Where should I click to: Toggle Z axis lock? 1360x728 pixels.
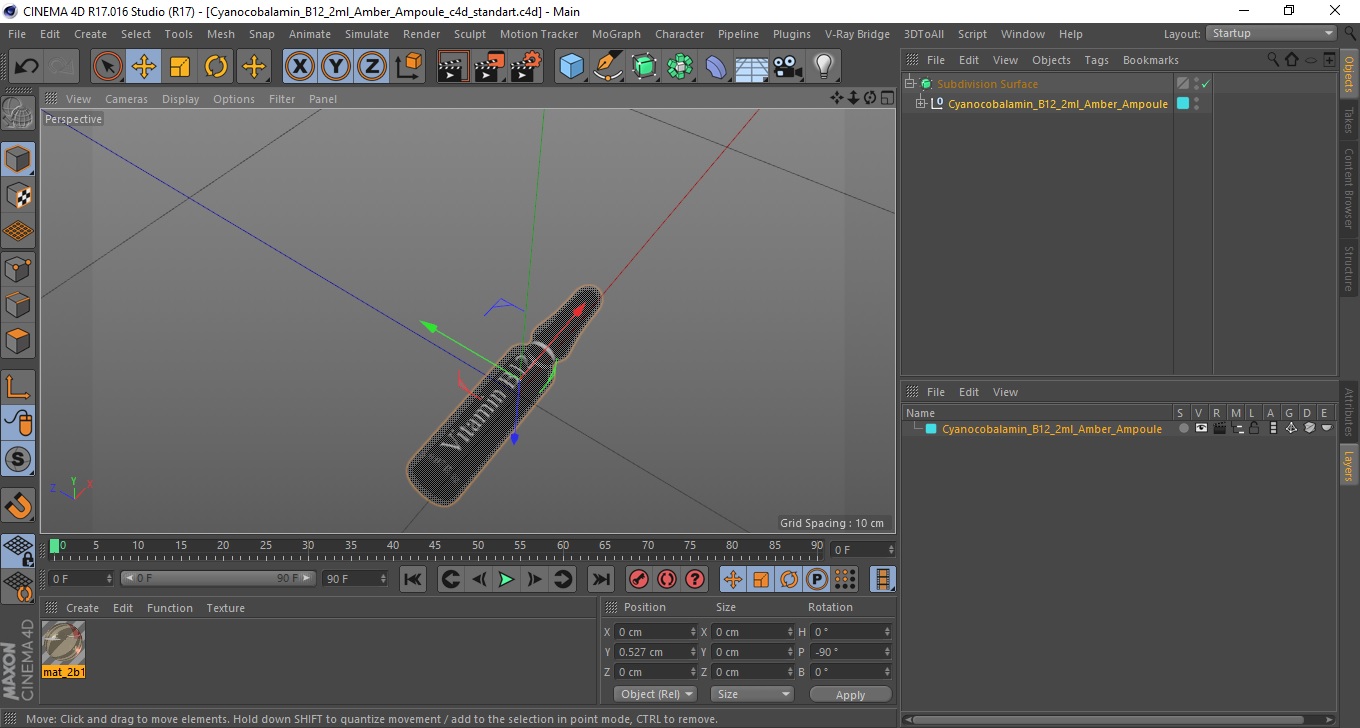(372, 67)
